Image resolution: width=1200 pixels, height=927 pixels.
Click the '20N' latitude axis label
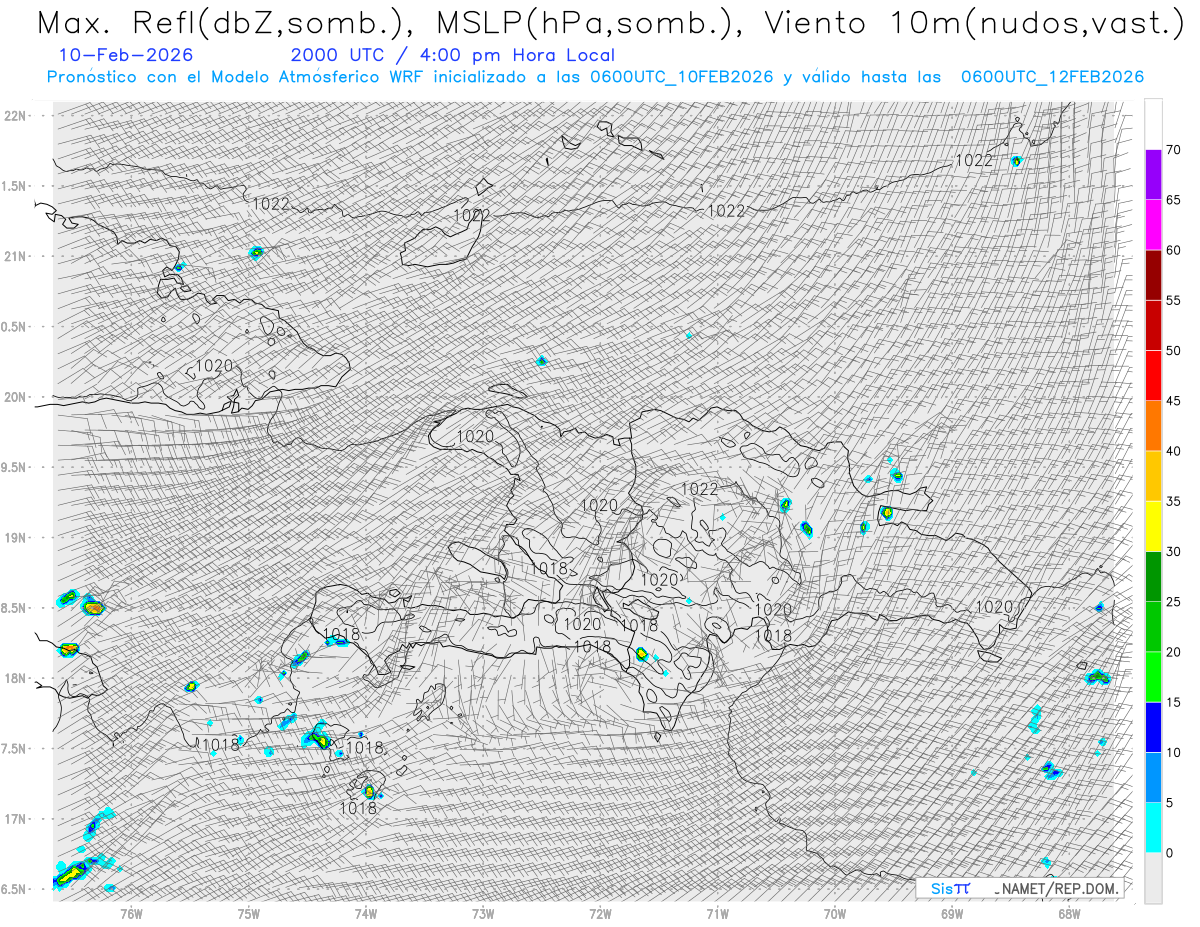pos(16,397)
